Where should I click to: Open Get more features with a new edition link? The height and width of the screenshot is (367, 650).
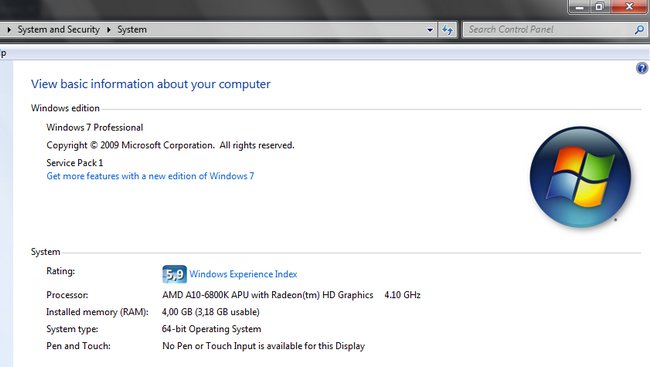coord(150,176)
